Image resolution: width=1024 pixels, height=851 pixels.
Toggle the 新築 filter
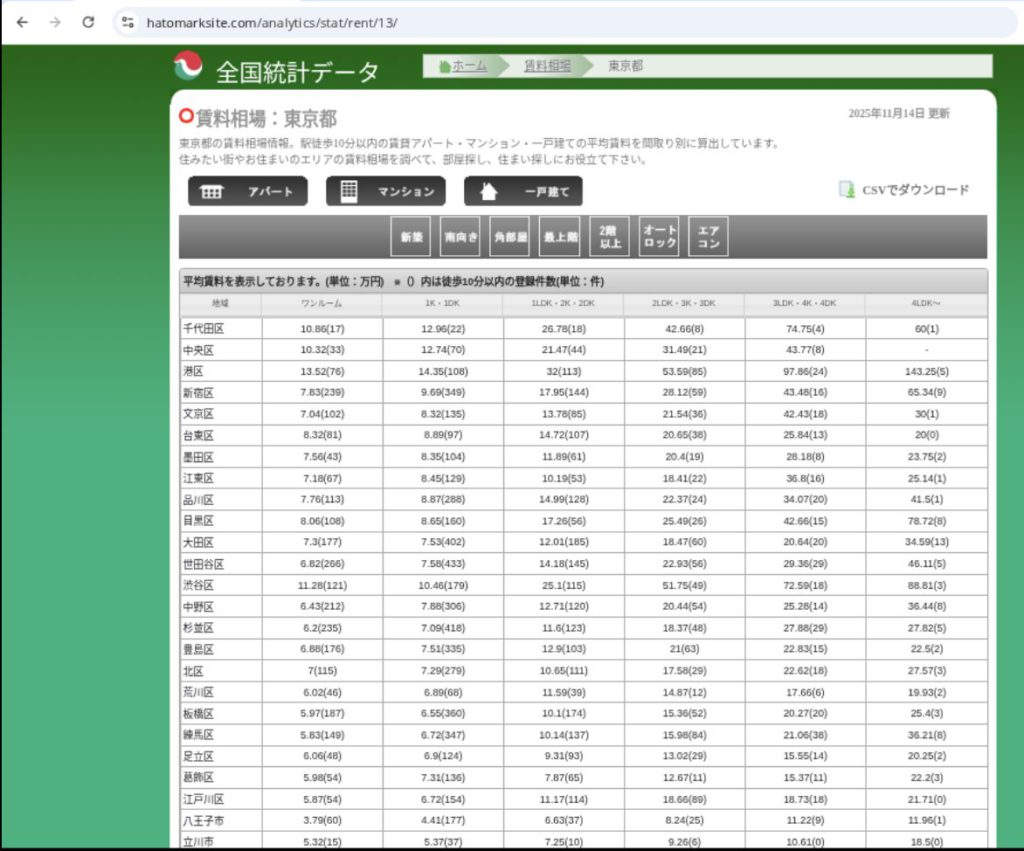tap(411, 237)
